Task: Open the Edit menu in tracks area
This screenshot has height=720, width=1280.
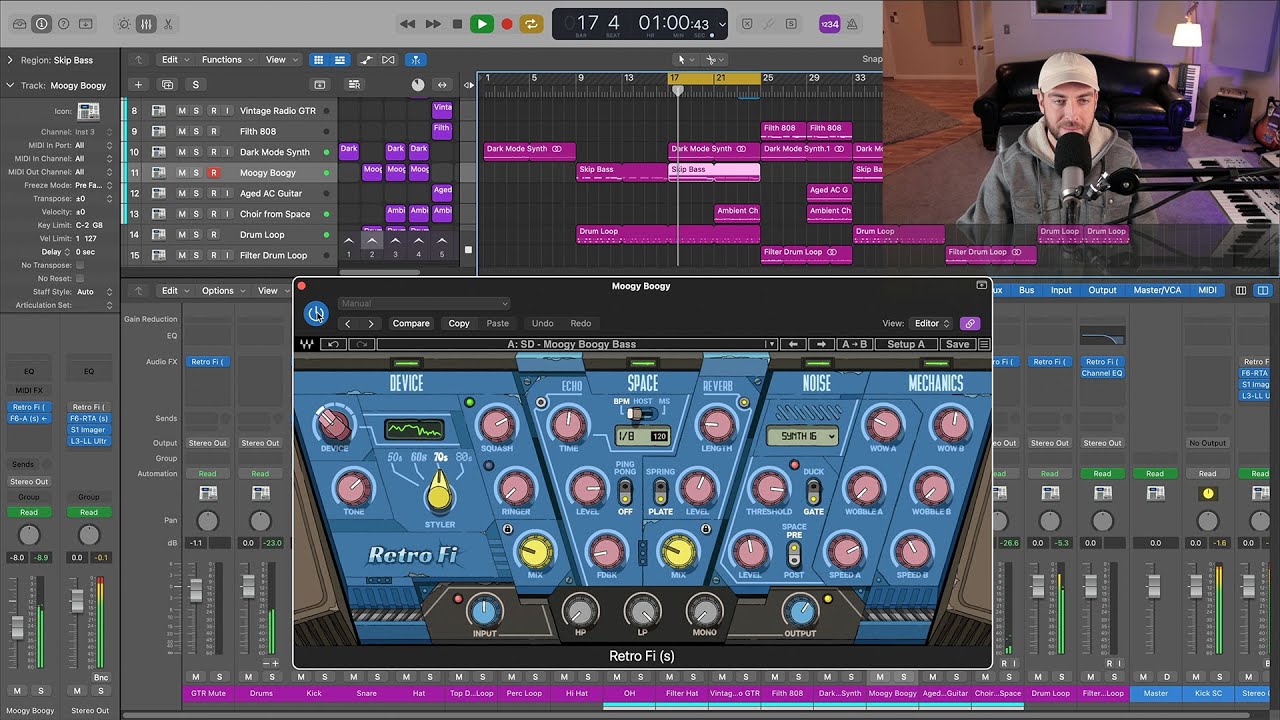Action: 175,60
